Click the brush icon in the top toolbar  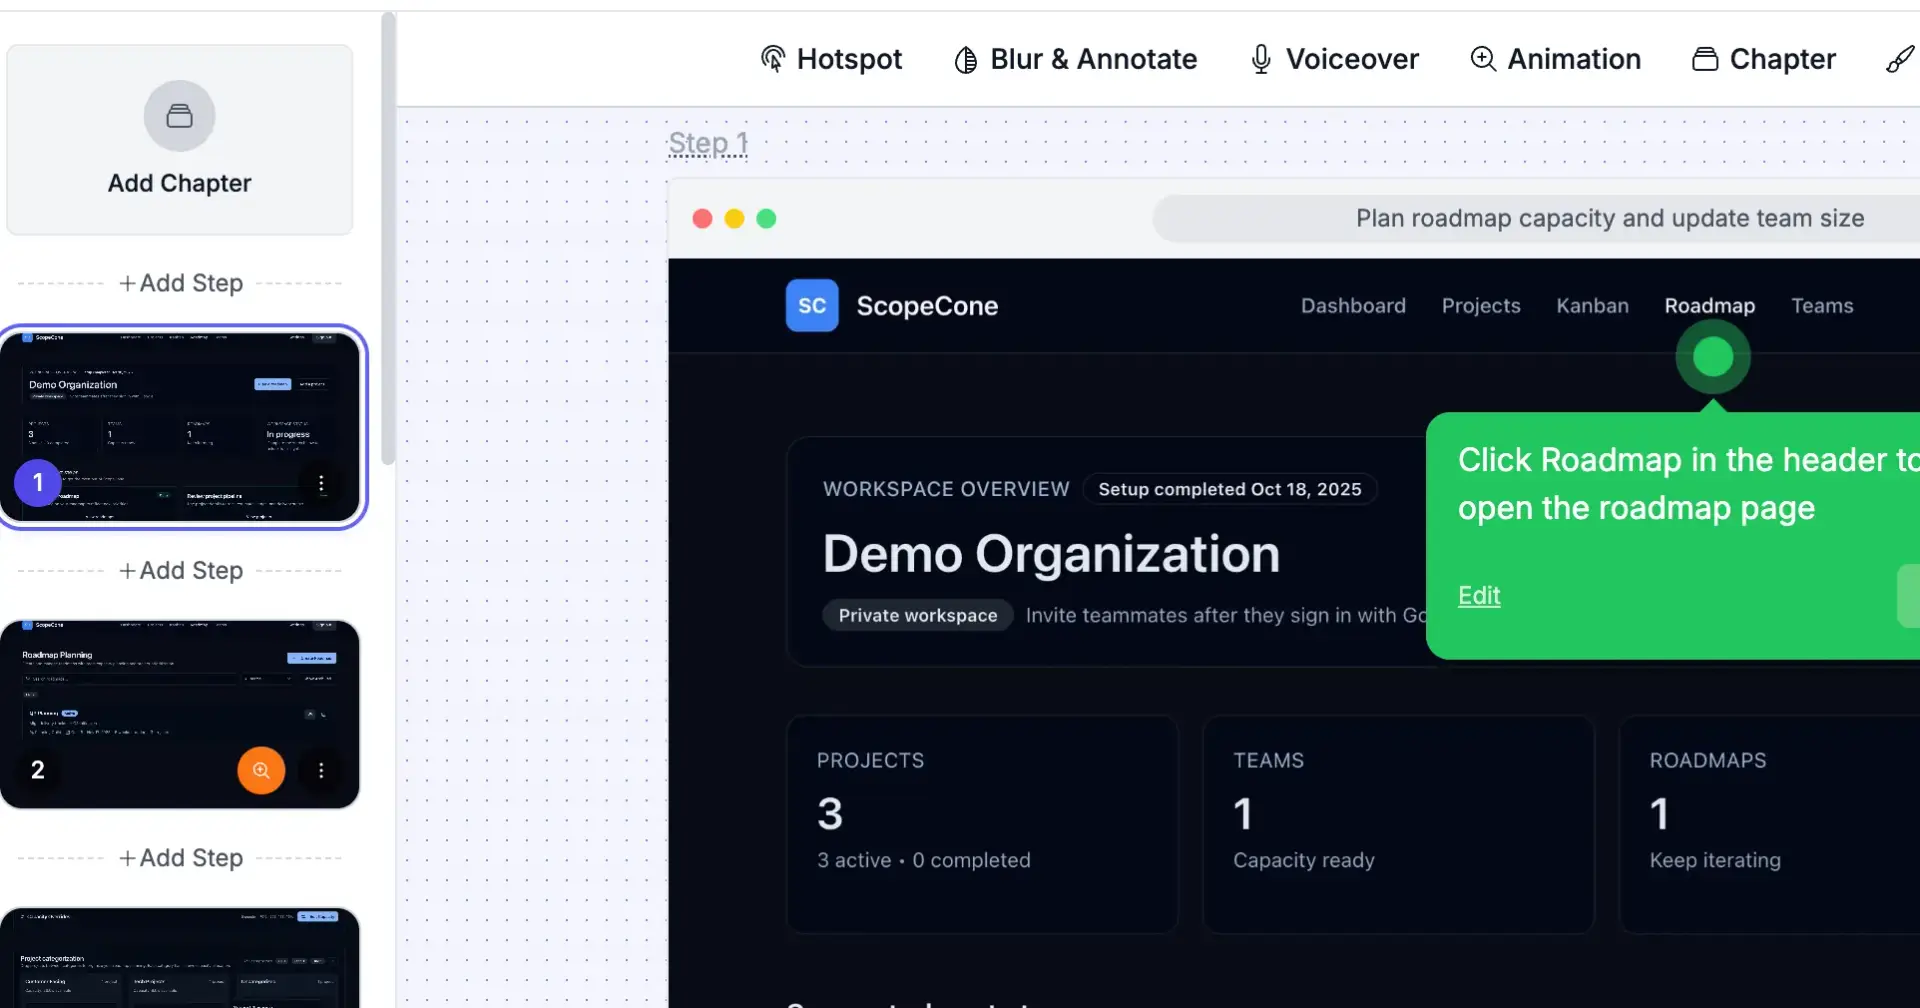(x=1899, y=59)
